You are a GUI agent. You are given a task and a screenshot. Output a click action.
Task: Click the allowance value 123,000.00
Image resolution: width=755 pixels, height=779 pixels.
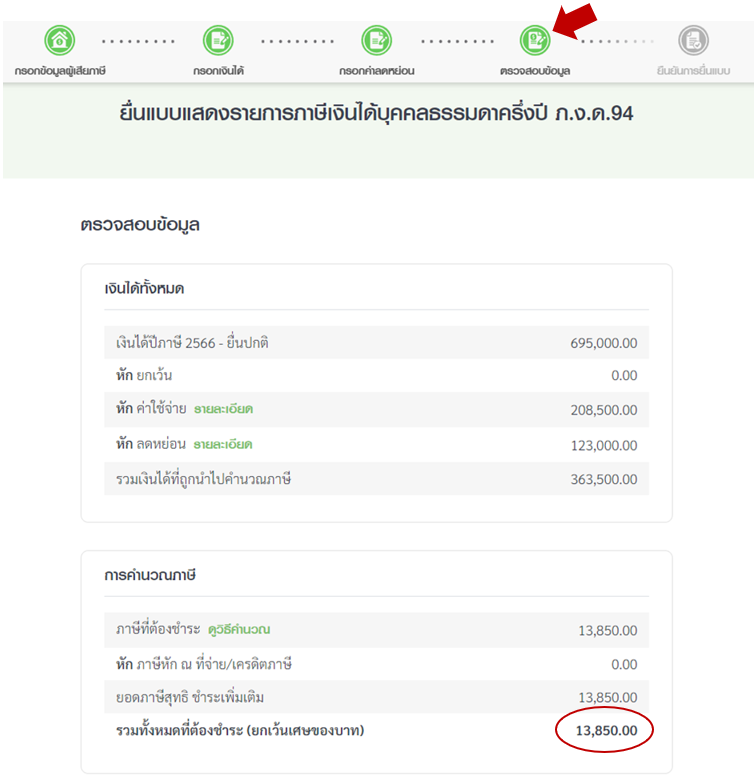(x=604, y=446)
